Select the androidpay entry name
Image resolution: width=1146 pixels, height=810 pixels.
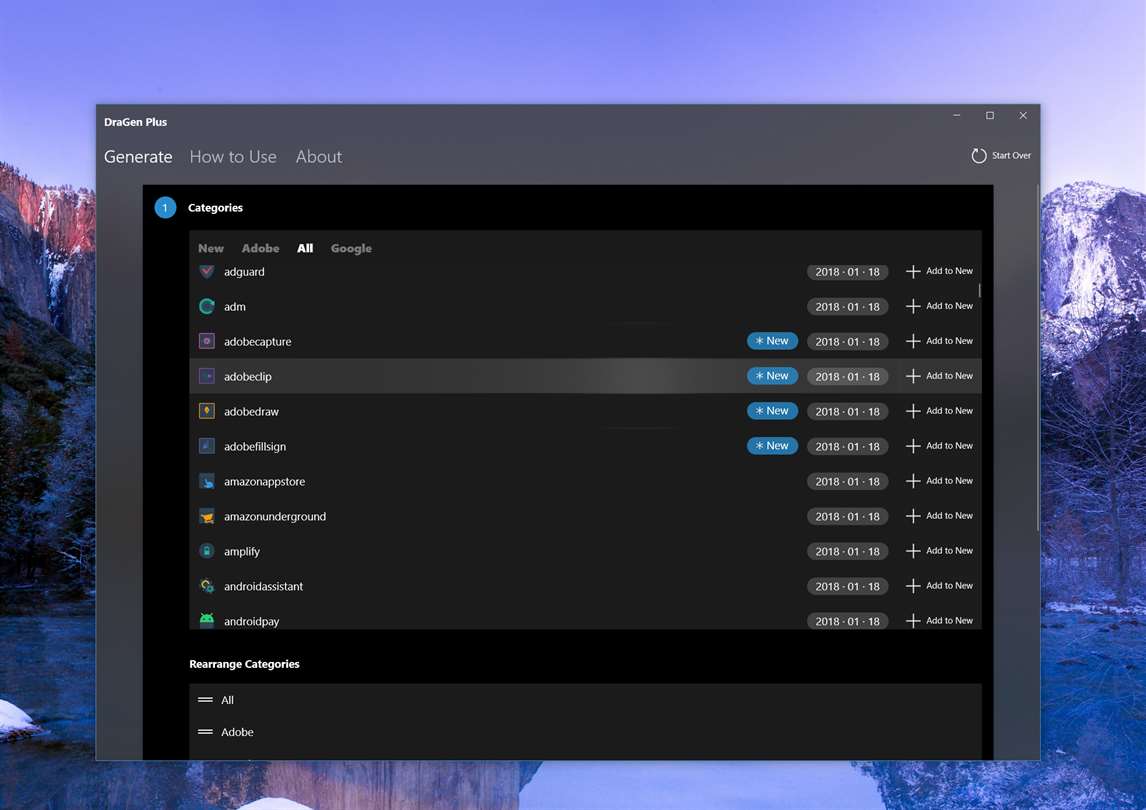[x=251, y=621]
